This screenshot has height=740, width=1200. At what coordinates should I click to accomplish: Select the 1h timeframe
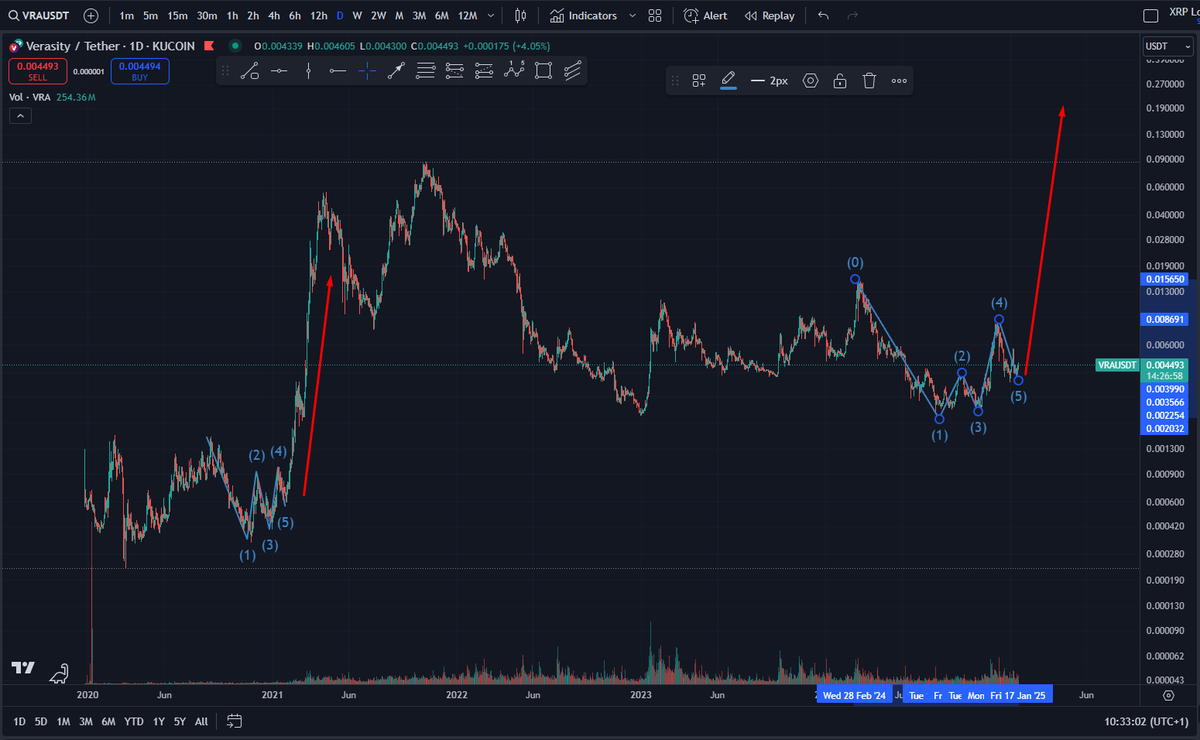(232, 15)
